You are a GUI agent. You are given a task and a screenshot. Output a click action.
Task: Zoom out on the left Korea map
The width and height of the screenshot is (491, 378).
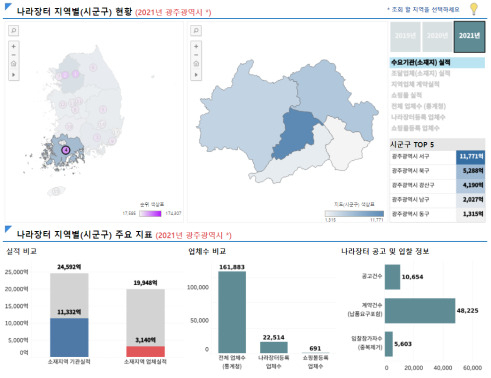[14, 55]
